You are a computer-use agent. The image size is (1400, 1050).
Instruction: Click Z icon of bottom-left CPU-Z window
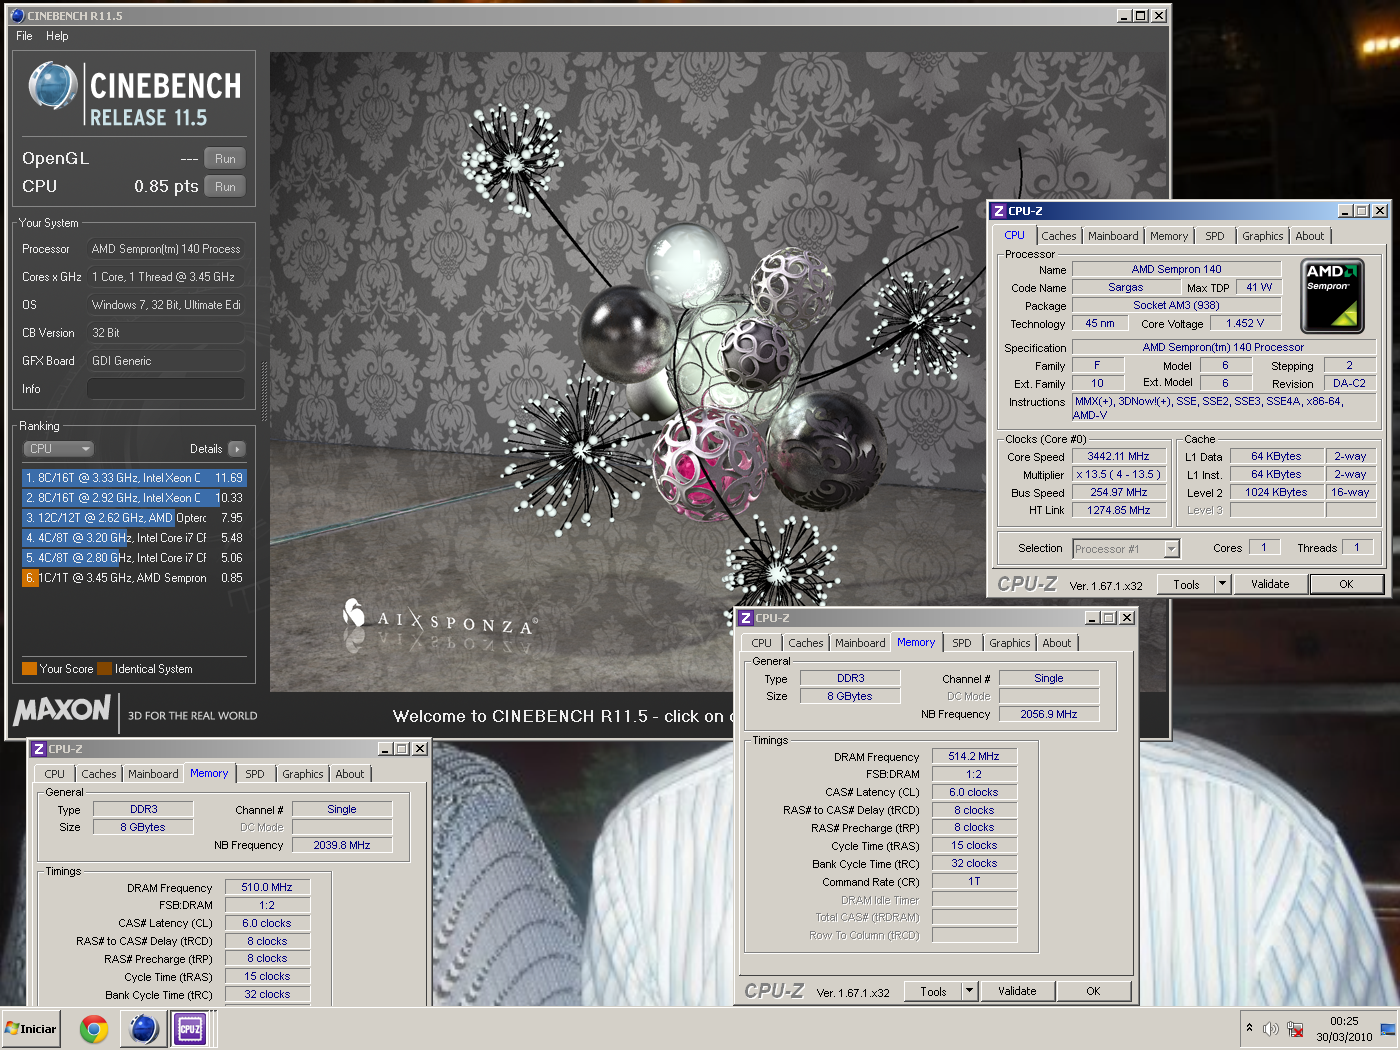click(x=38, y=749)
